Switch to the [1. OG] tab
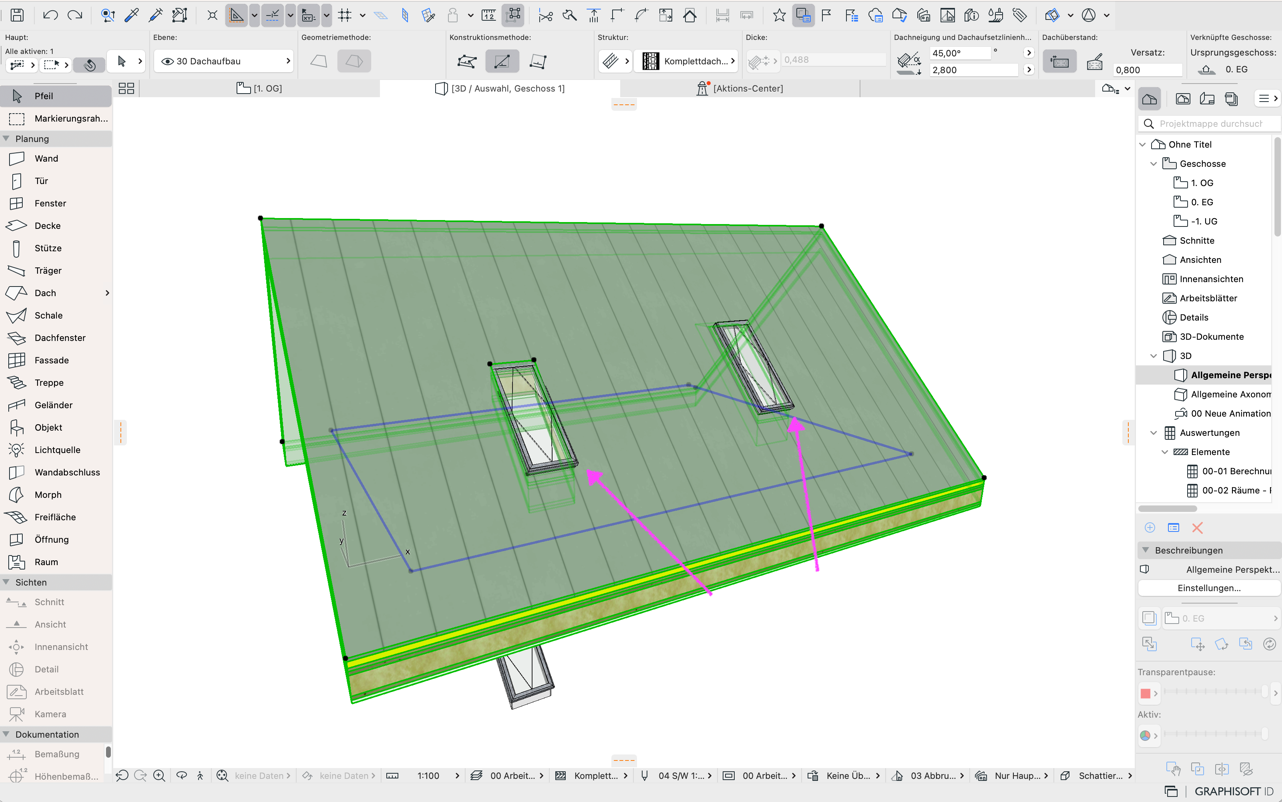 coord(260,88)
